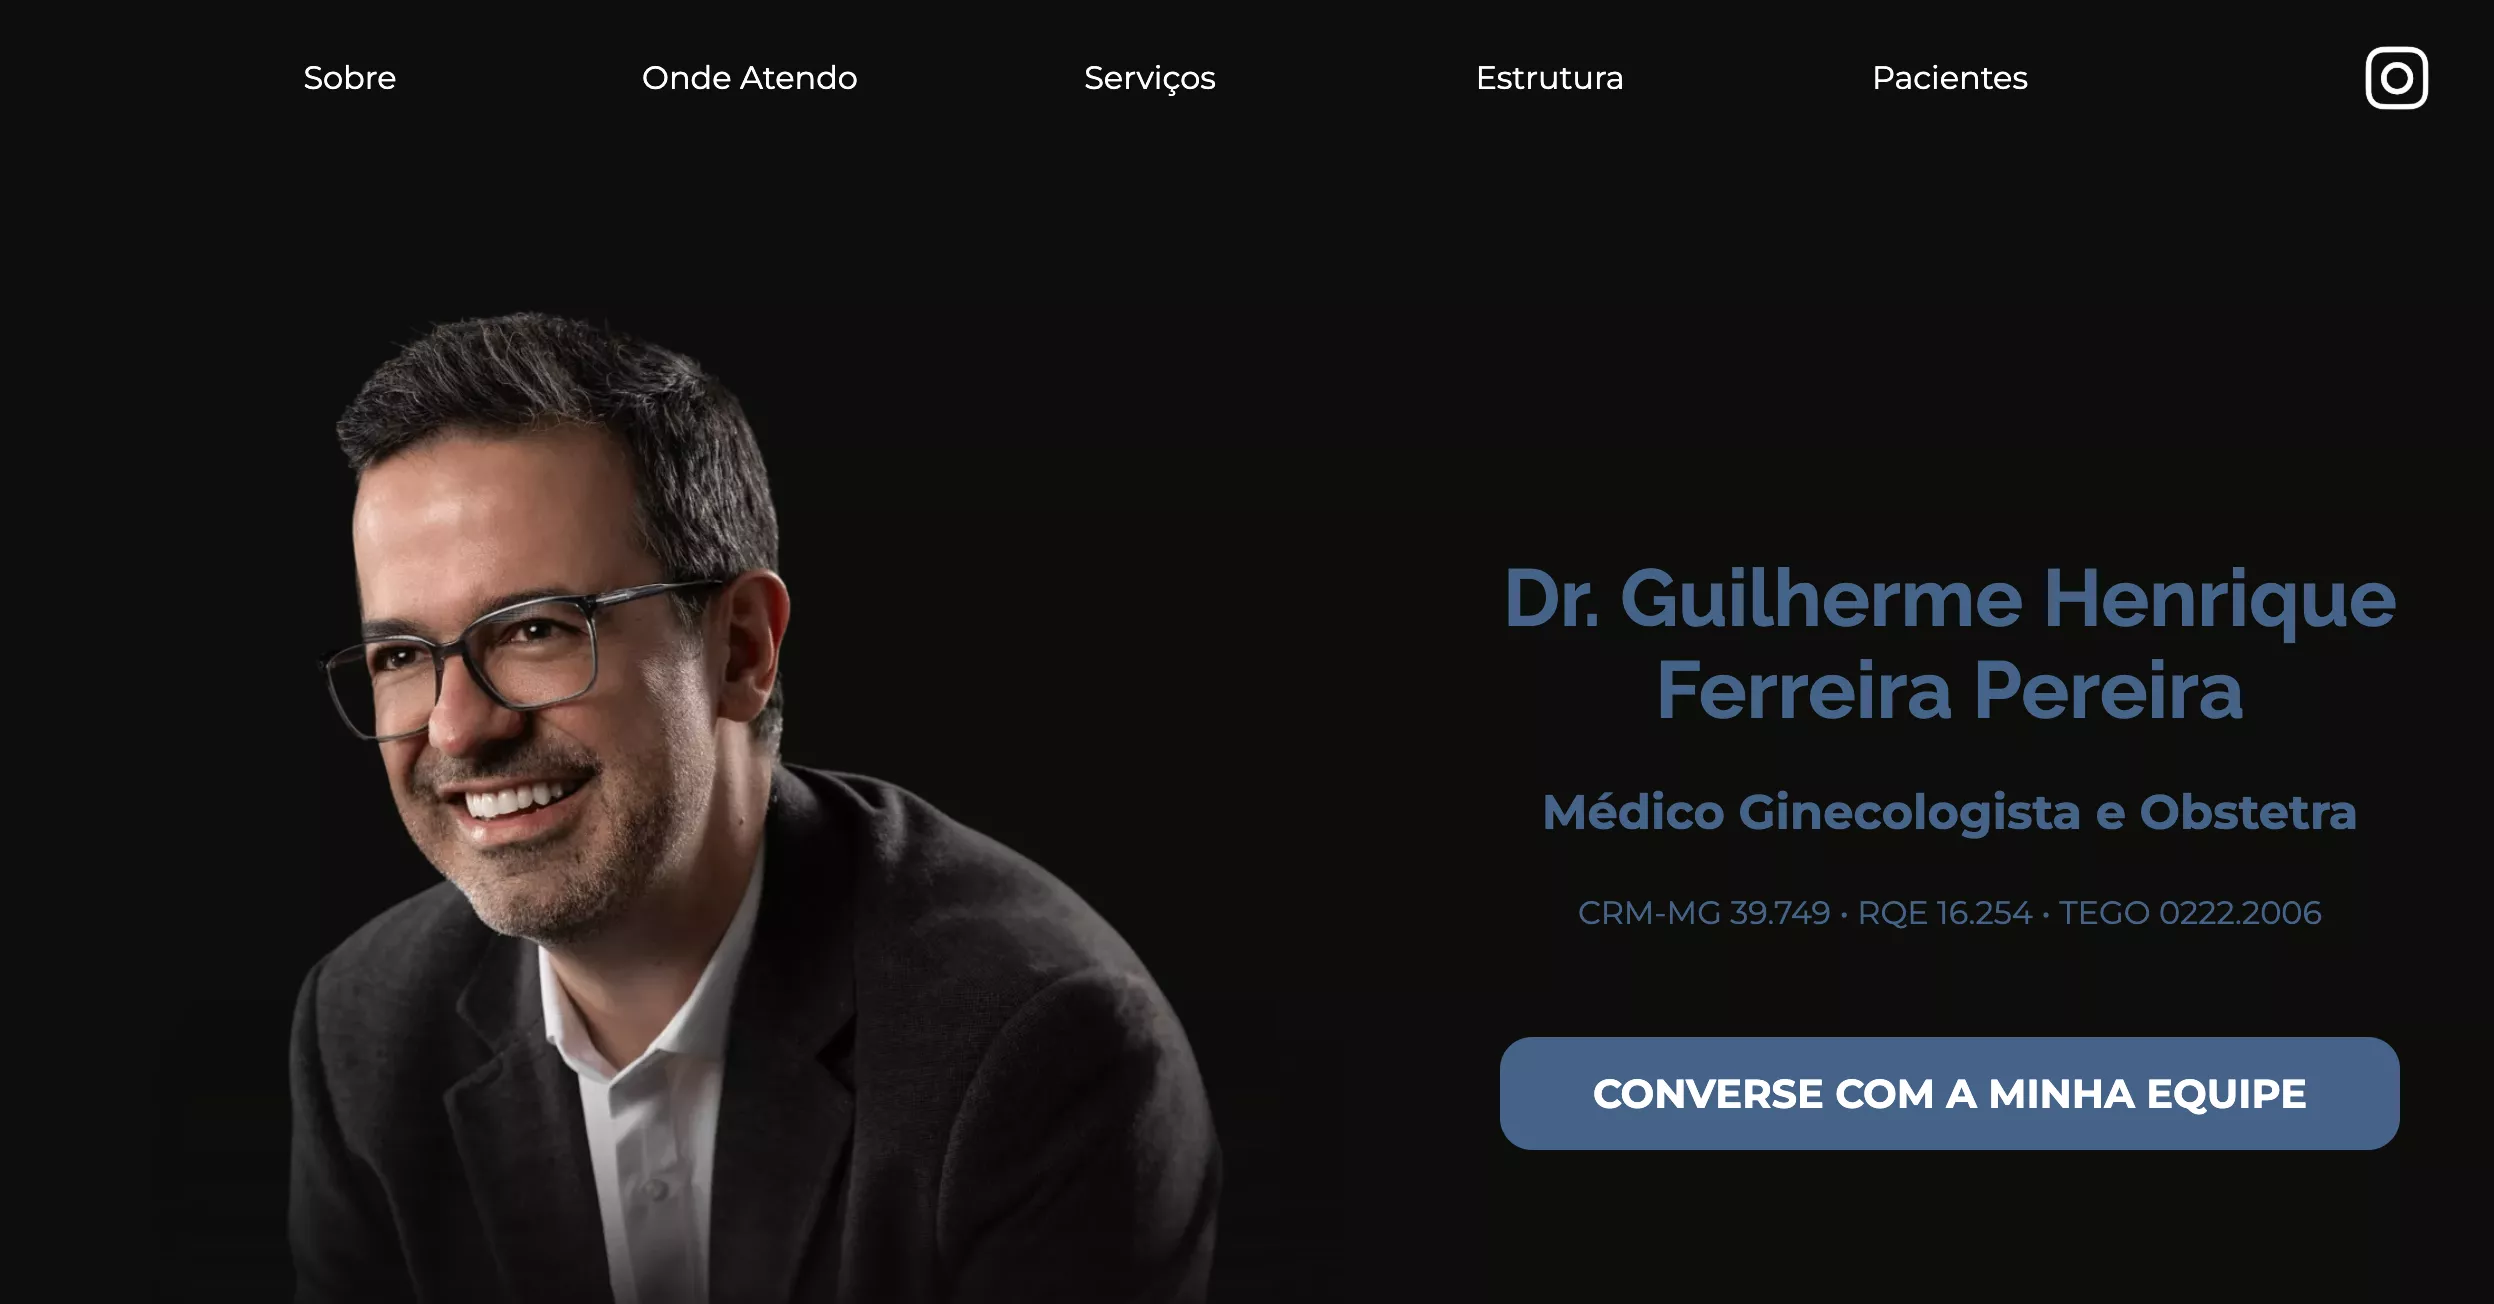Select Serviços in the navigation bar

click(1149, 78)
